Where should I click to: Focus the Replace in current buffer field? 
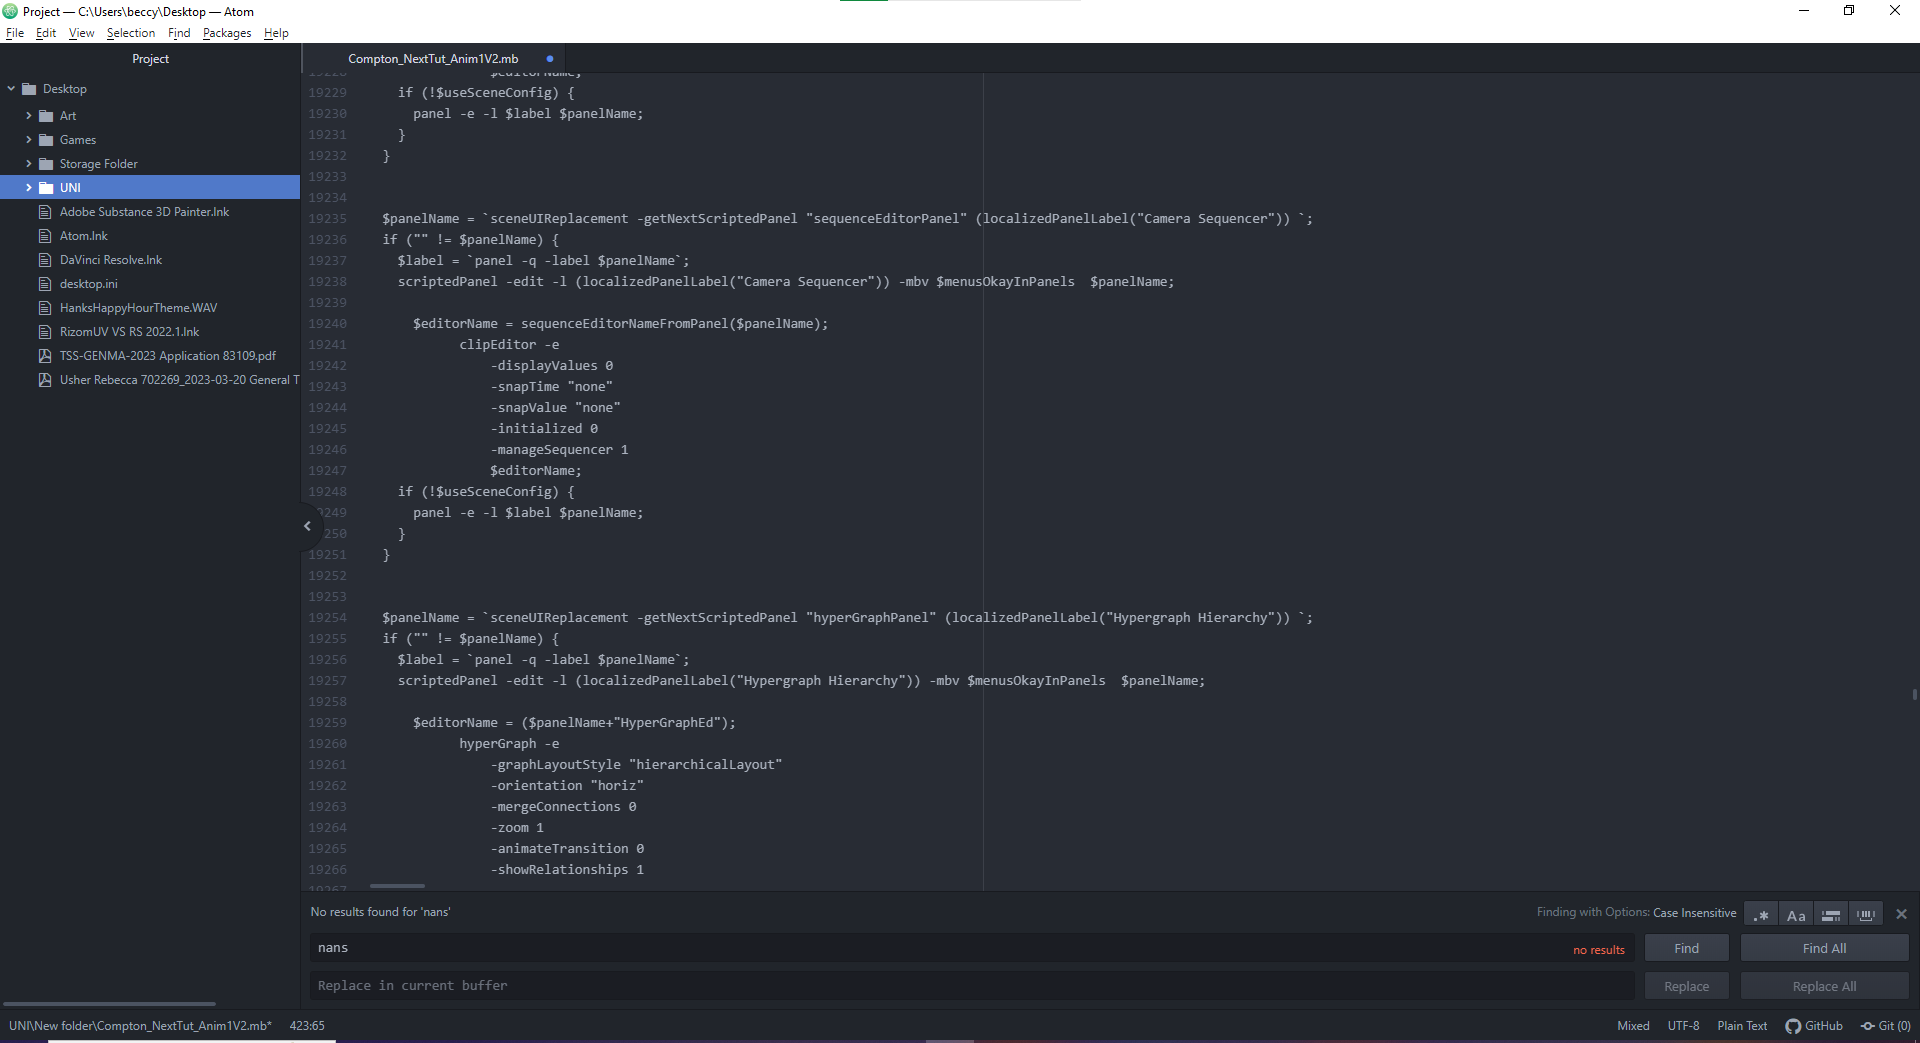click(970, 986)
